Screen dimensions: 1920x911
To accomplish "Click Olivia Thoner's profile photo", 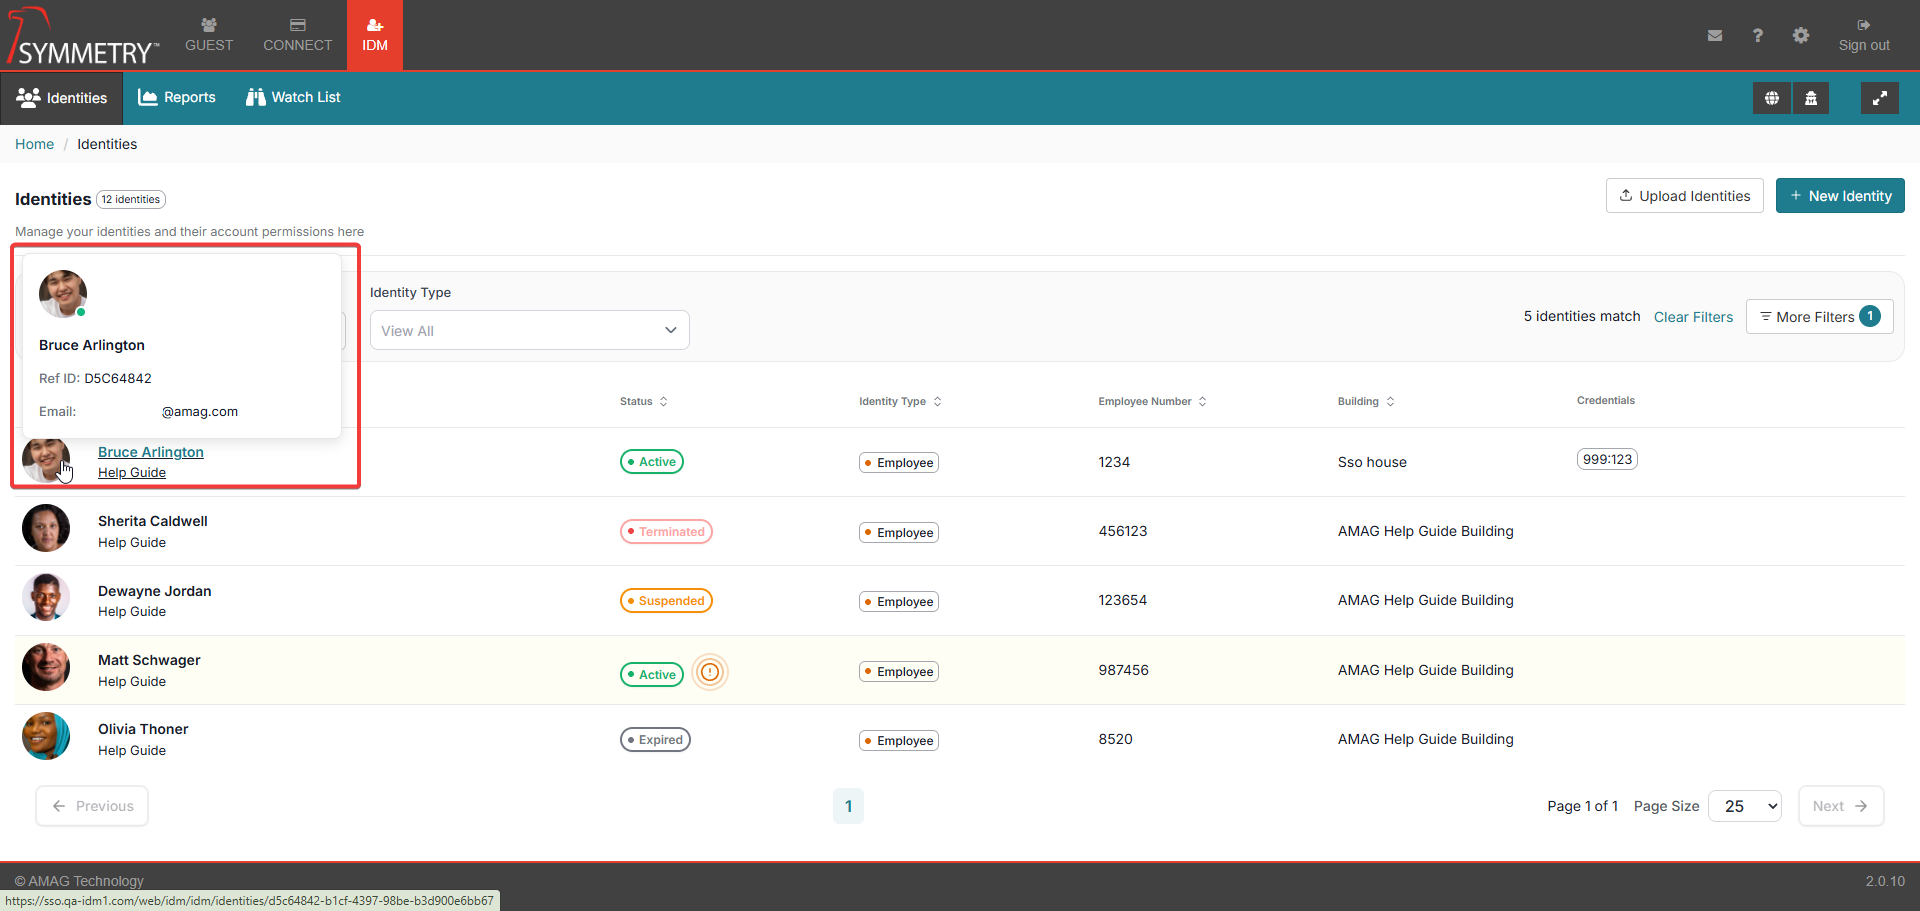I will pyautogui.click(x=46, y=737).
